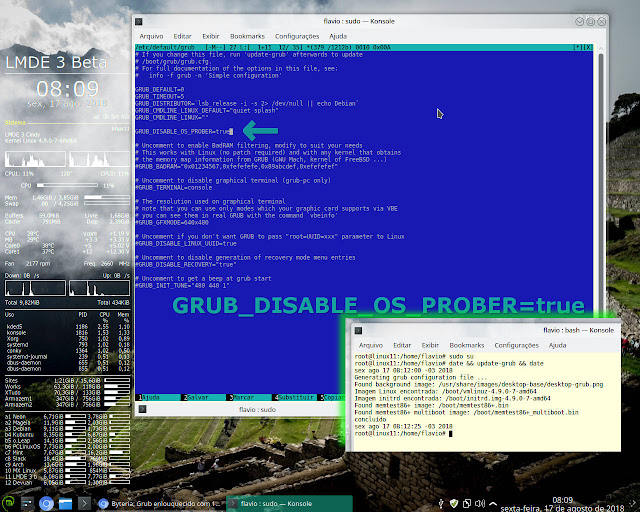Click the GRUB_DEFAULT=0 line

(x=160, y=89)
